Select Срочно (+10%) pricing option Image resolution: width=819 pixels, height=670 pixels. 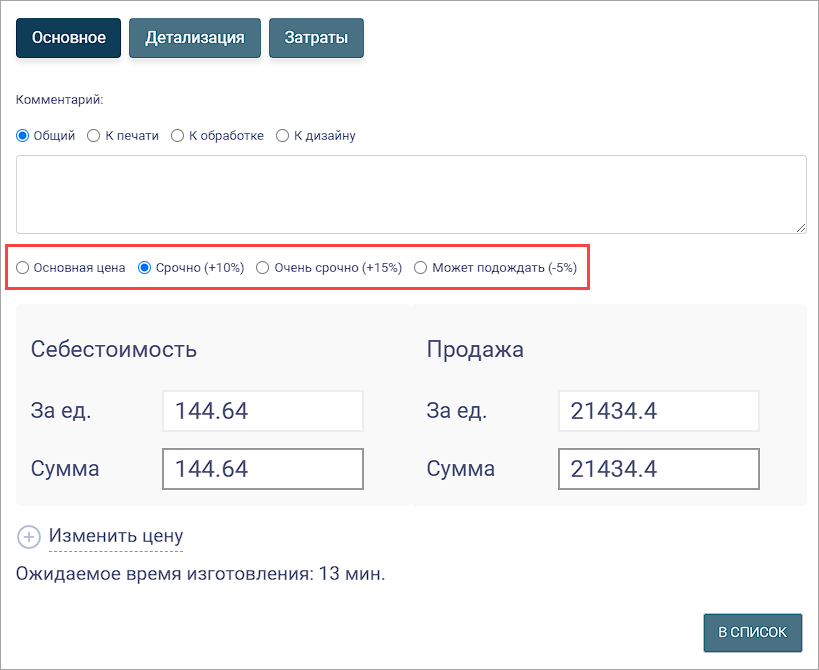pos(144,268)
